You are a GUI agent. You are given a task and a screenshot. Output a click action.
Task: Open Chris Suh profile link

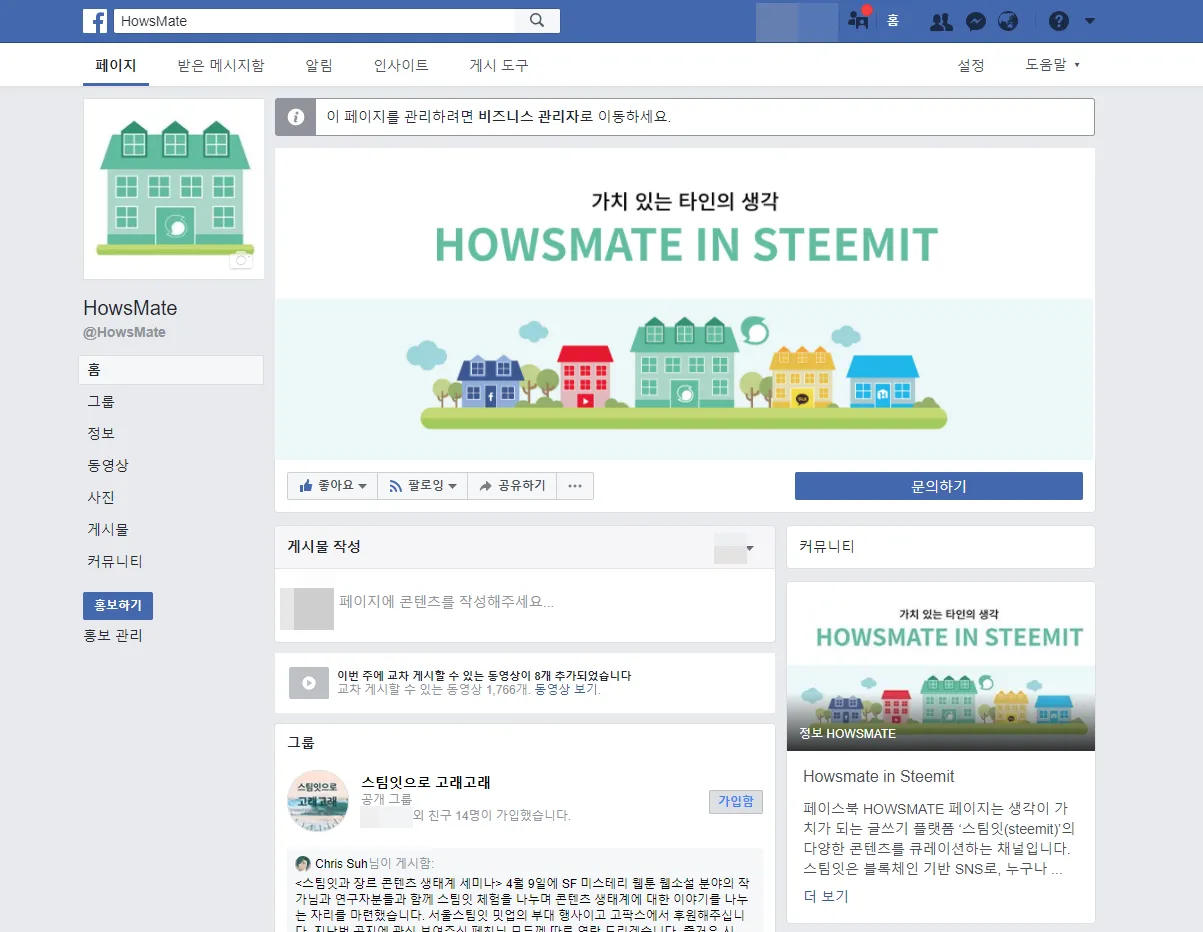tap(342, 864)
